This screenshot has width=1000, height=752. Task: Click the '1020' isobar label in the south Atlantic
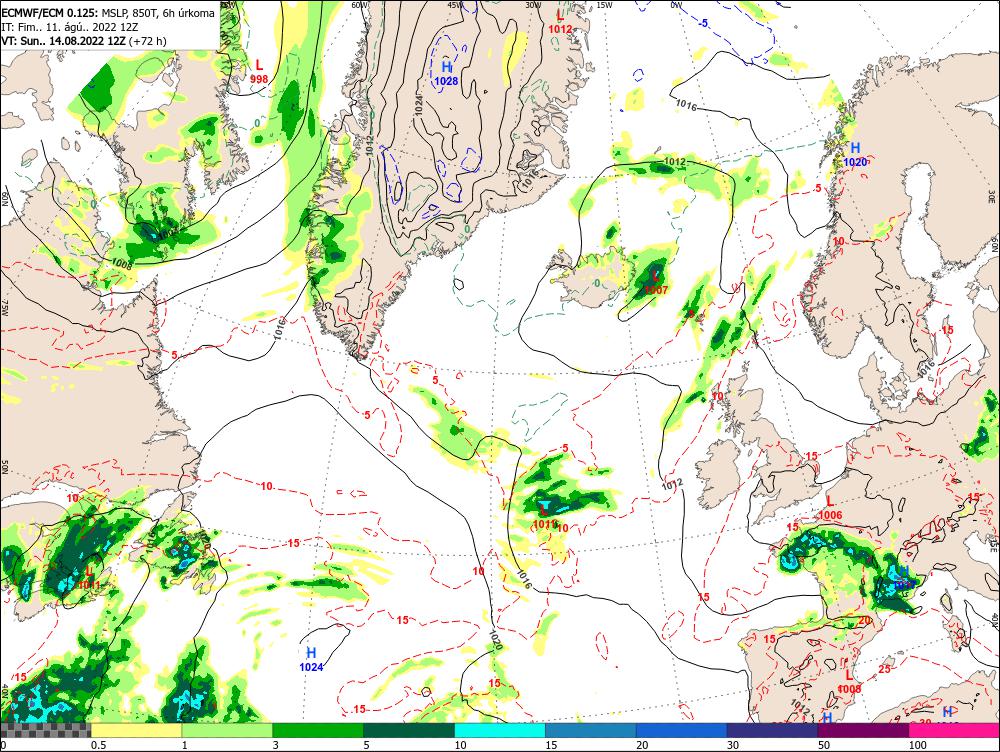tap(496, 640)
